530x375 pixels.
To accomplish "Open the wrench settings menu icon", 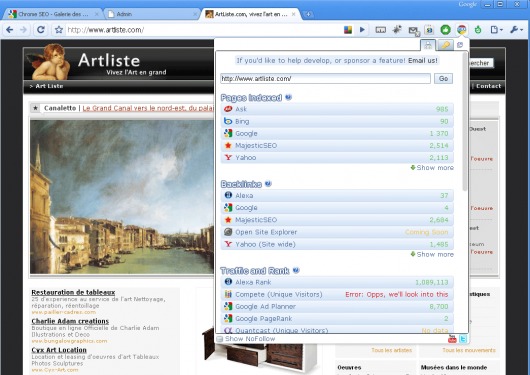I will pyautogui.click(x=516, y=30).
